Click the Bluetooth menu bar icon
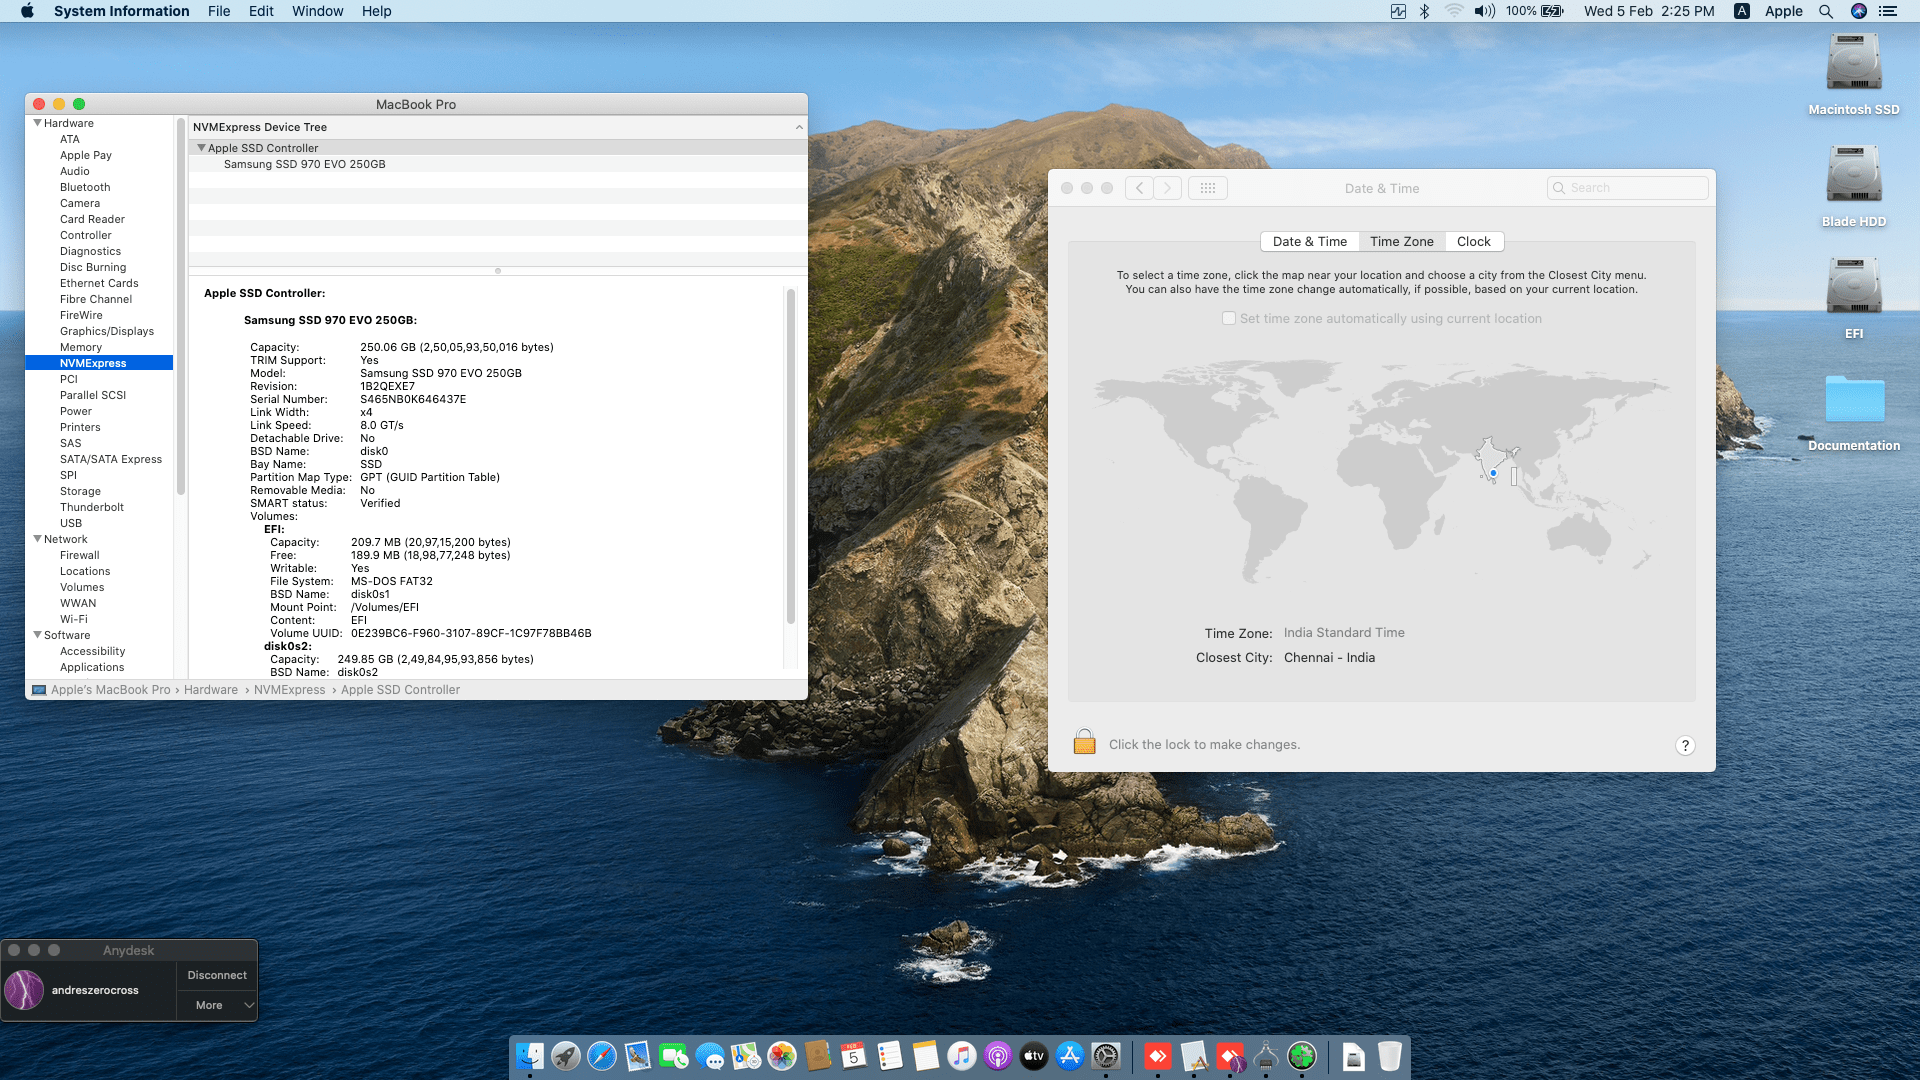Screen dimensions: 1920x1080 click(1425, 11)
